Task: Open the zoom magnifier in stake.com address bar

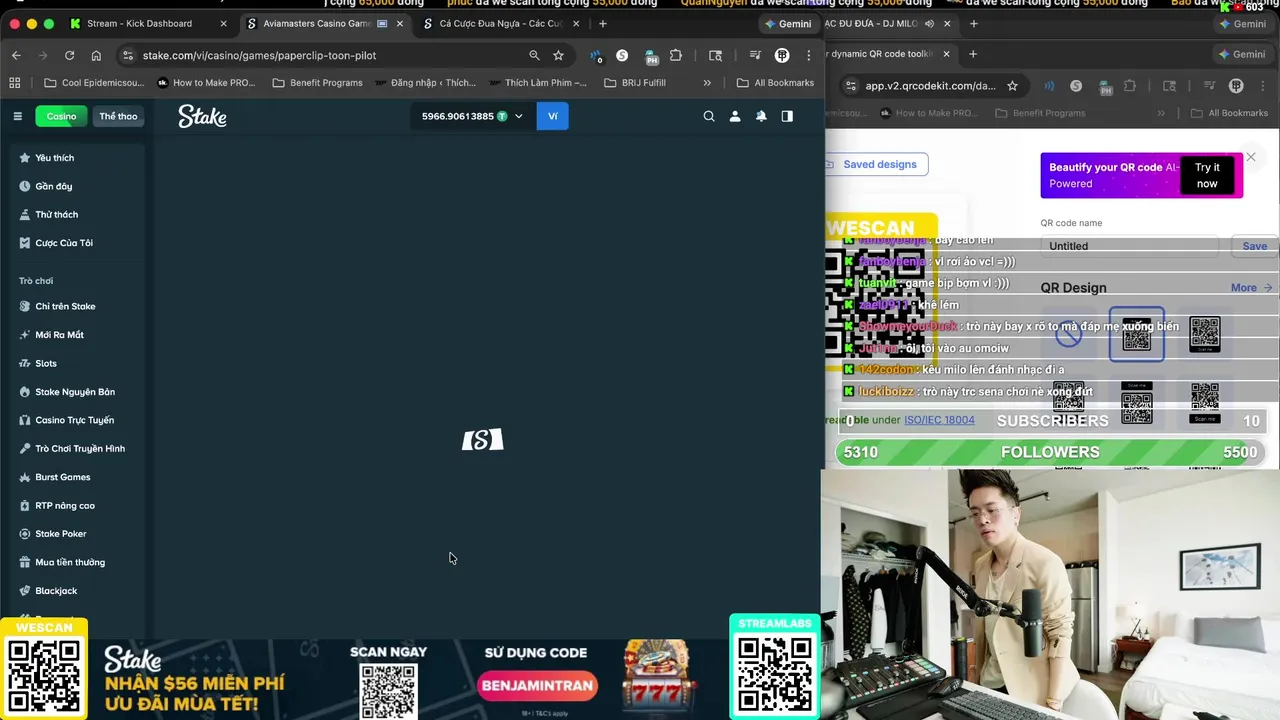Action: [x=534, y=55]
